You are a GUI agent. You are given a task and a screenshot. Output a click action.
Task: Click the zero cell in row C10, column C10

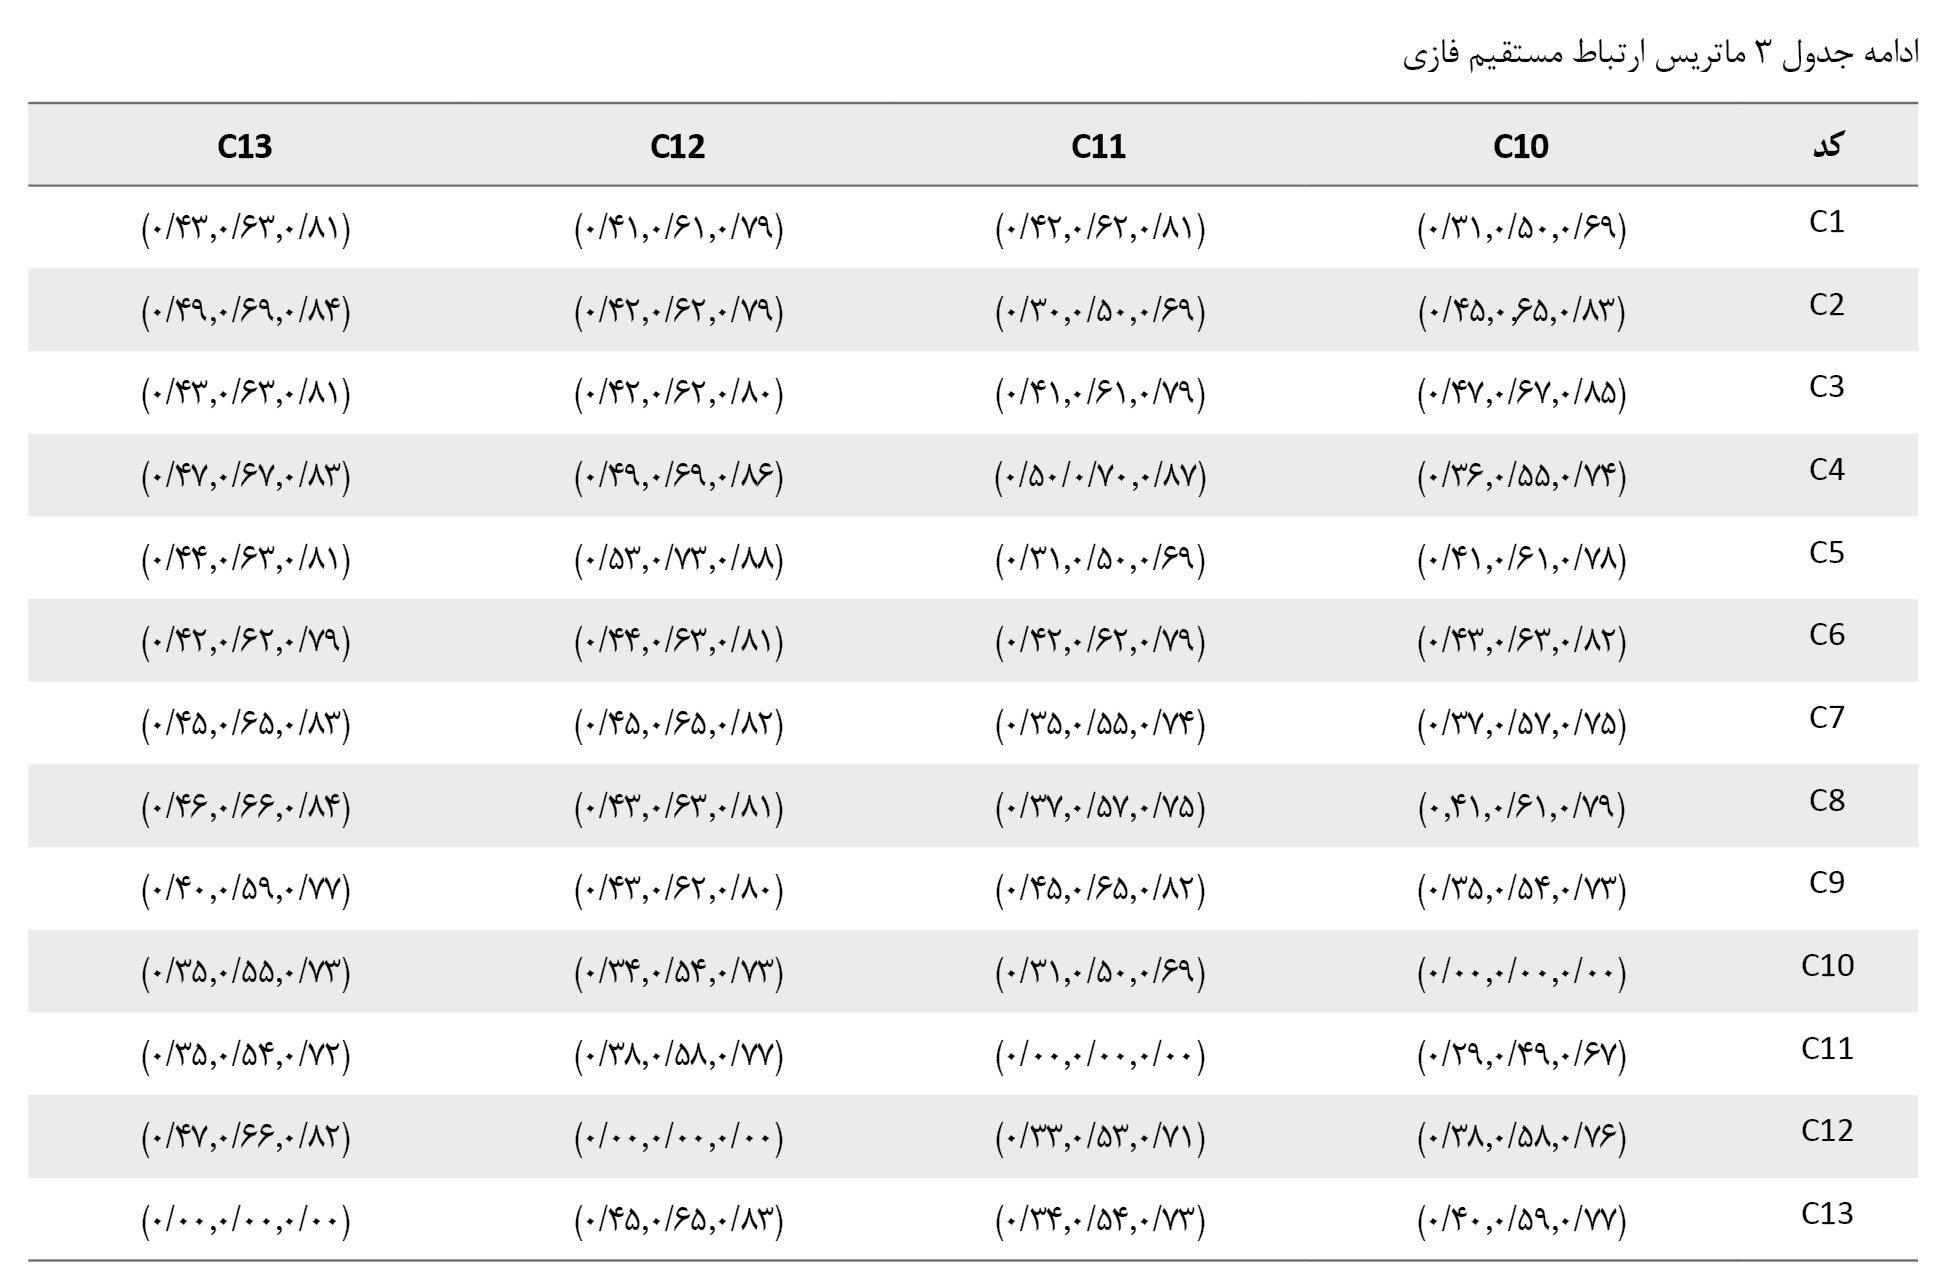pos(1522,973)
